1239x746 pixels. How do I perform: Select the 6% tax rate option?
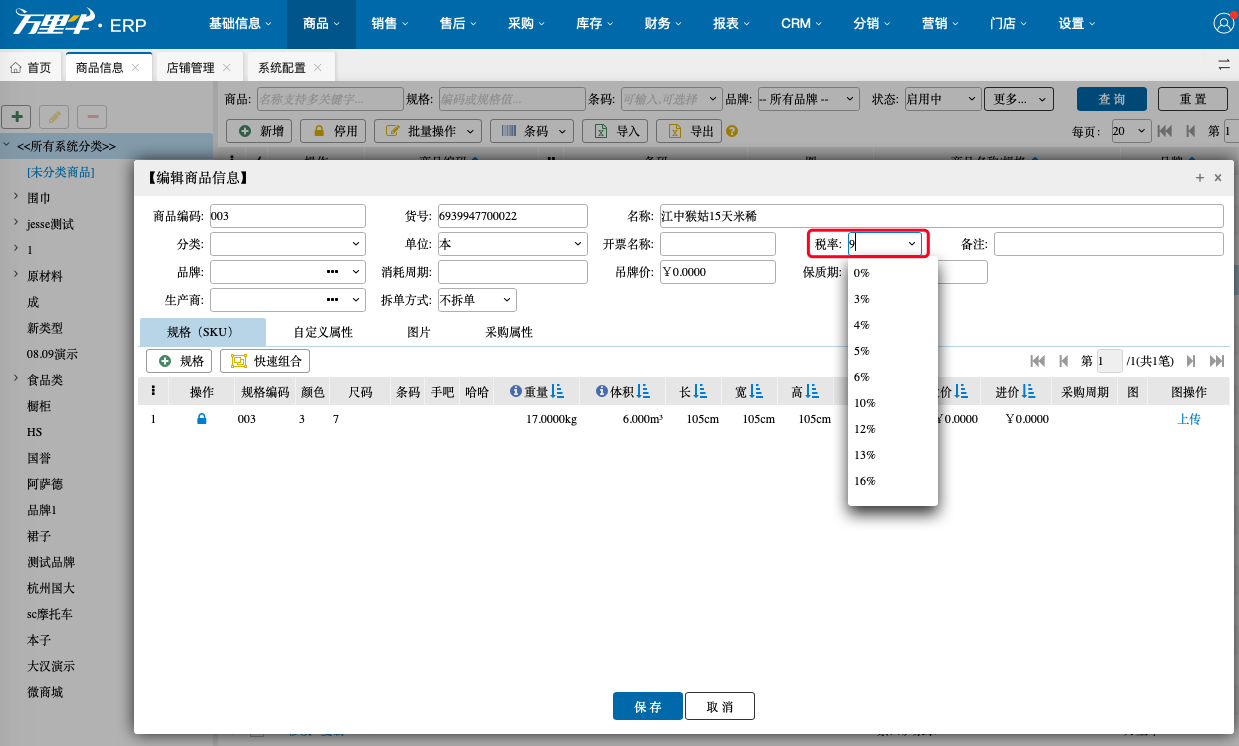pos(892,377)
